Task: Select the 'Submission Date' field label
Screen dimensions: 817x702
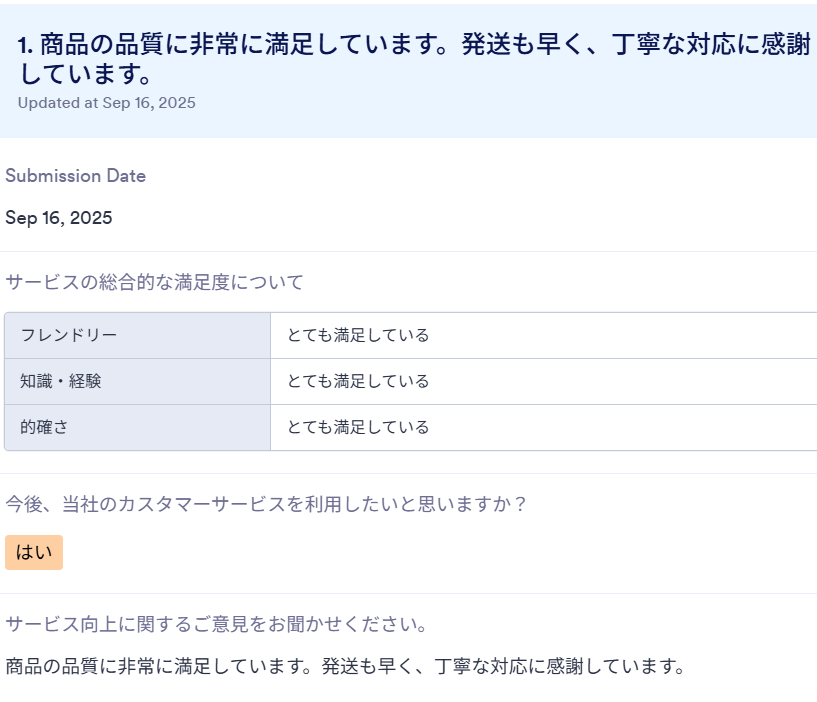Action: click(75, 176)
